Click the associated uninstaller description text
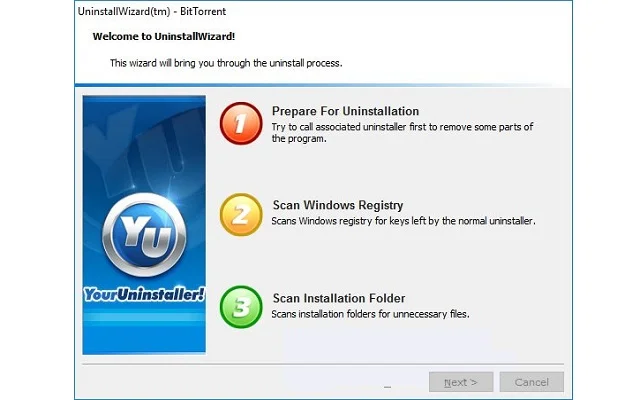Screen dimensions: 640x400 [402, 133]
